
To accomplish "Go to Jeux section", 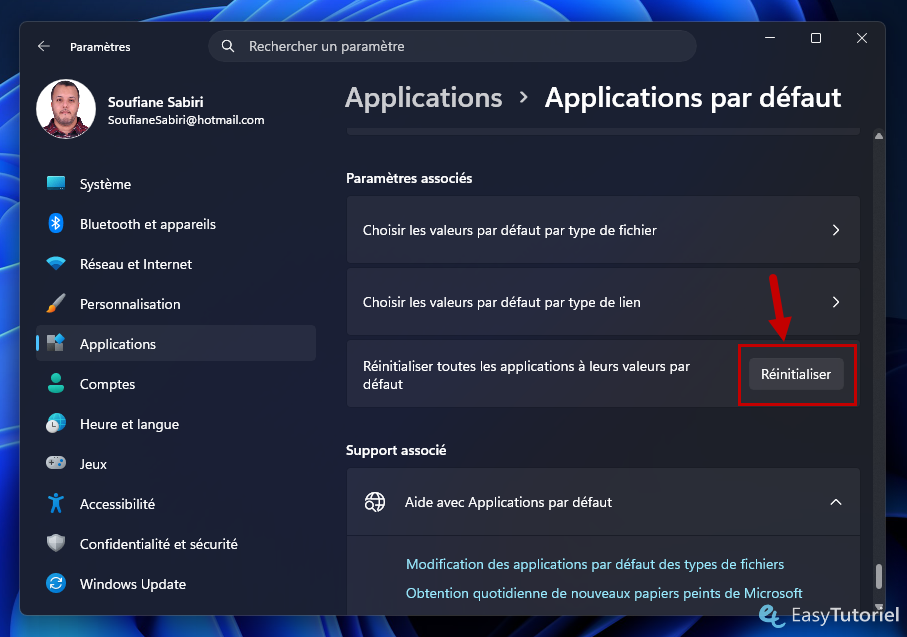I will pos(176,463).
